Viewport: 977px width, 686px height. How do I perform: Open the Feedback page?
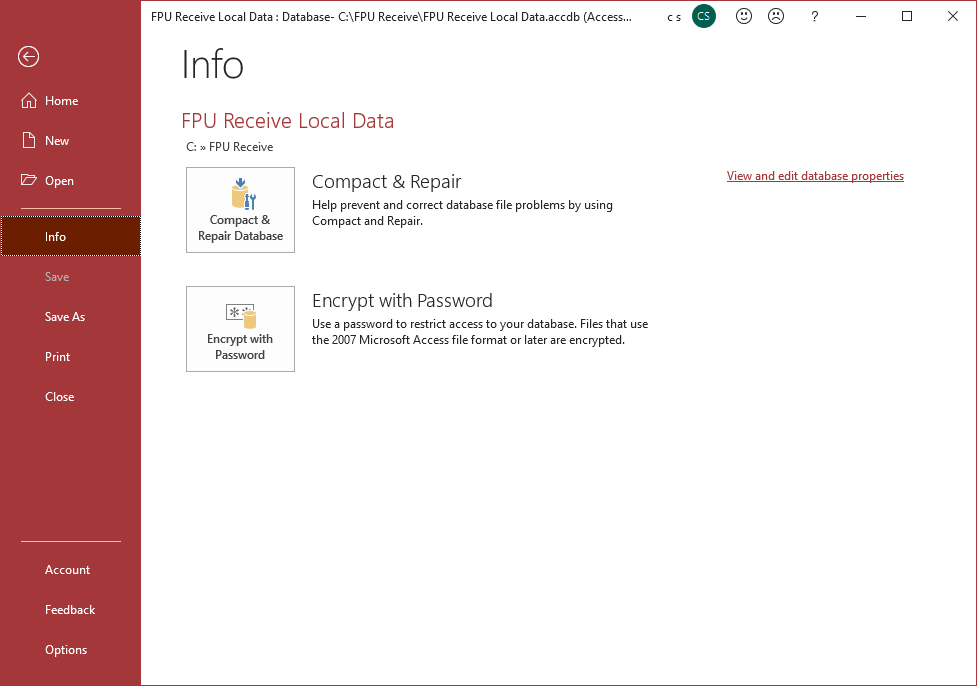70,610
